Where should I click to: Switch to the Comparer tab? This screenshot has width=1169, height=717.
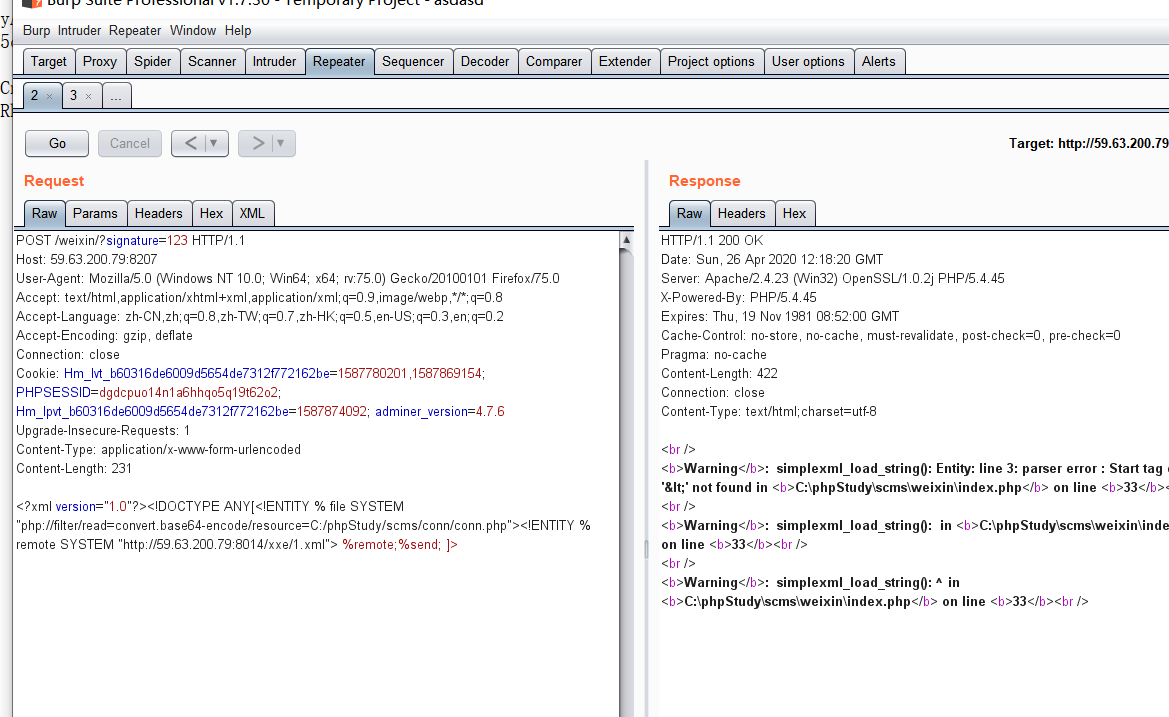pyautogui.click(x=554, y=62)
